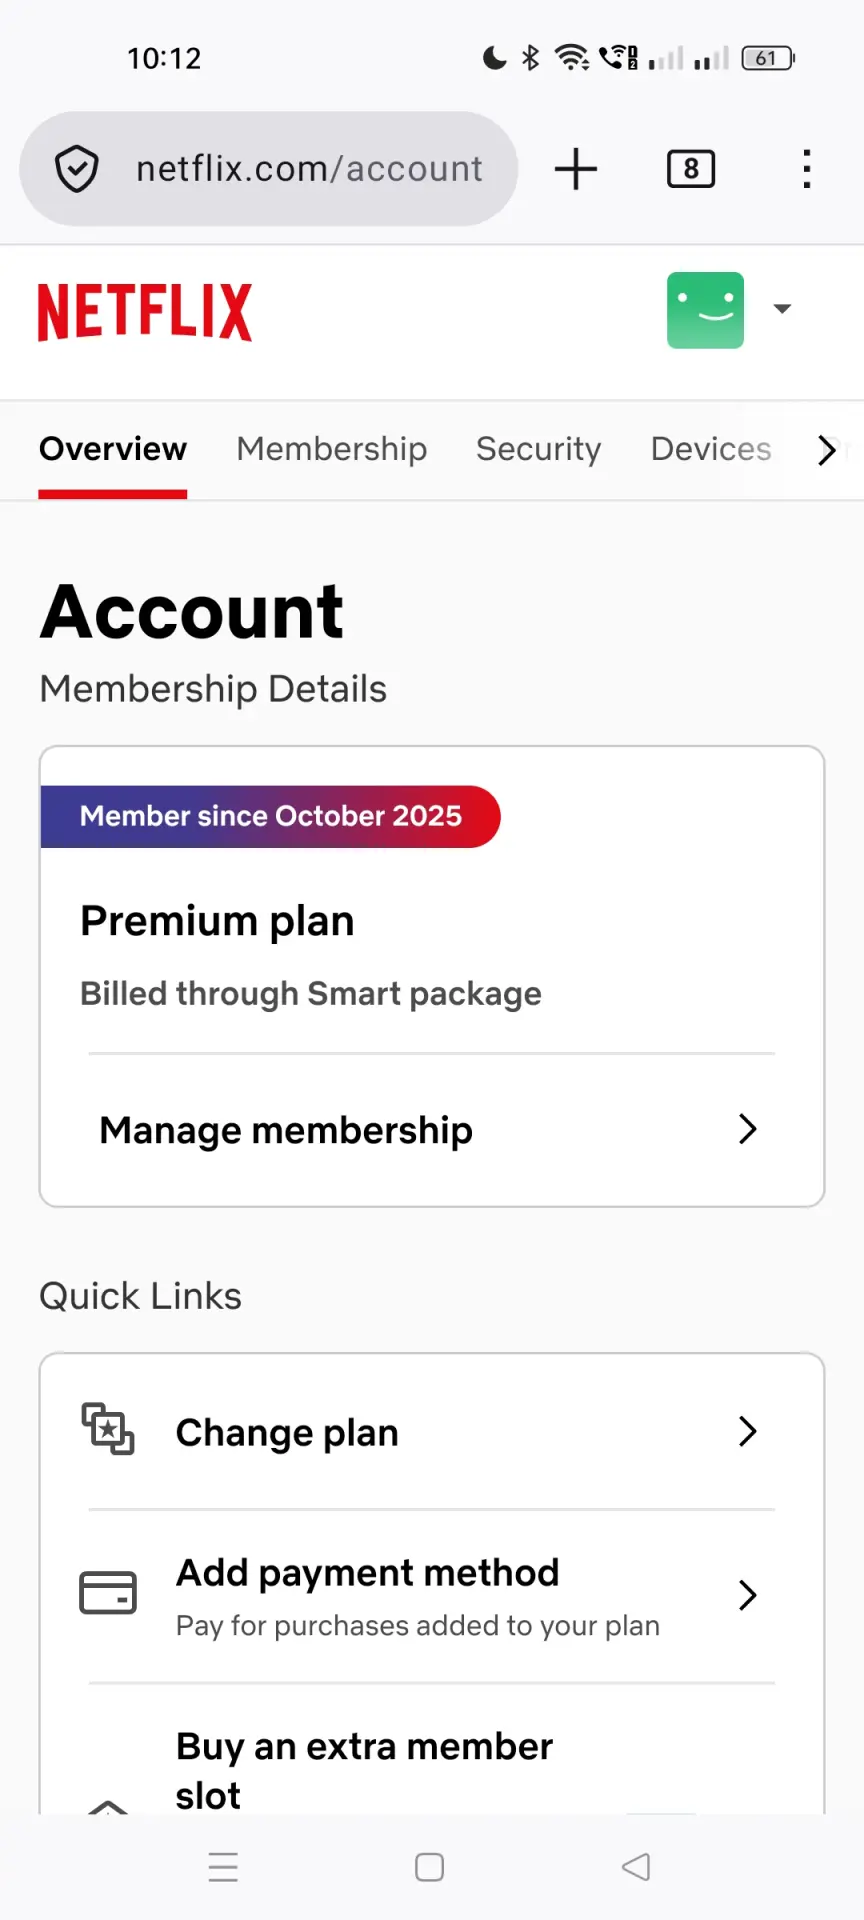Open the Devices tab
The height and width of the screenshot is (1920, 864).
click(x=711, y=449)
